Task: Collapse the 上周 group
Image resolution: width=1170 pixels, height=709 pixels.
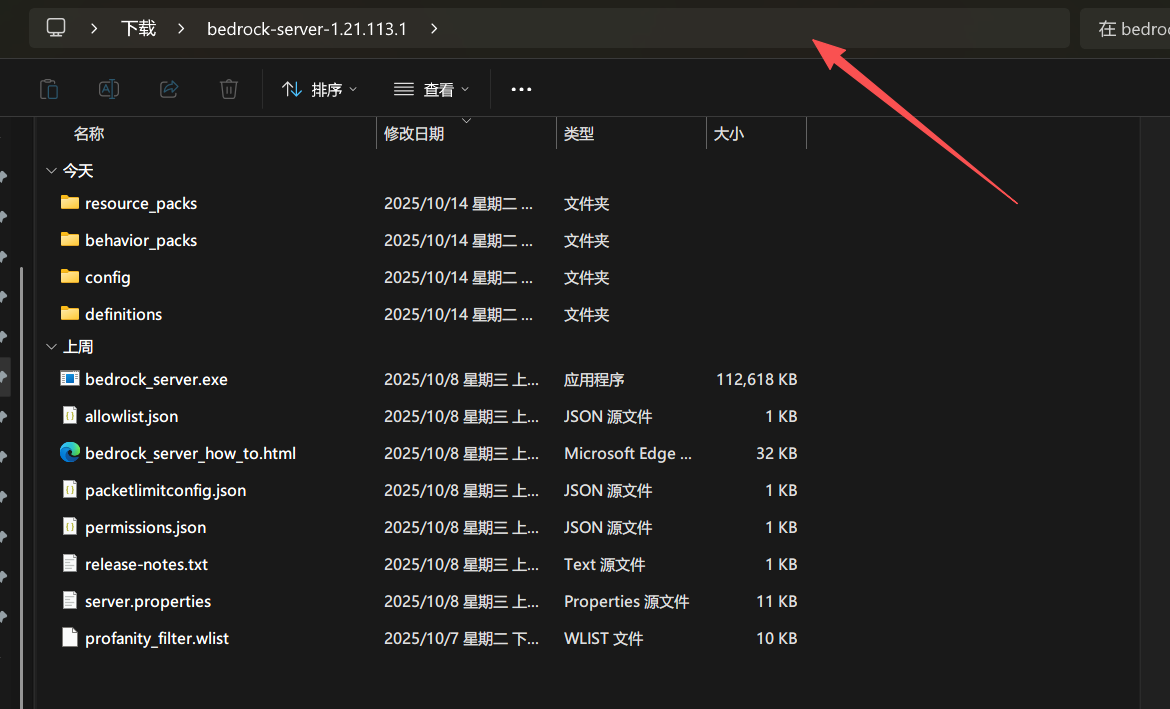Action: (x=51, y=346)
